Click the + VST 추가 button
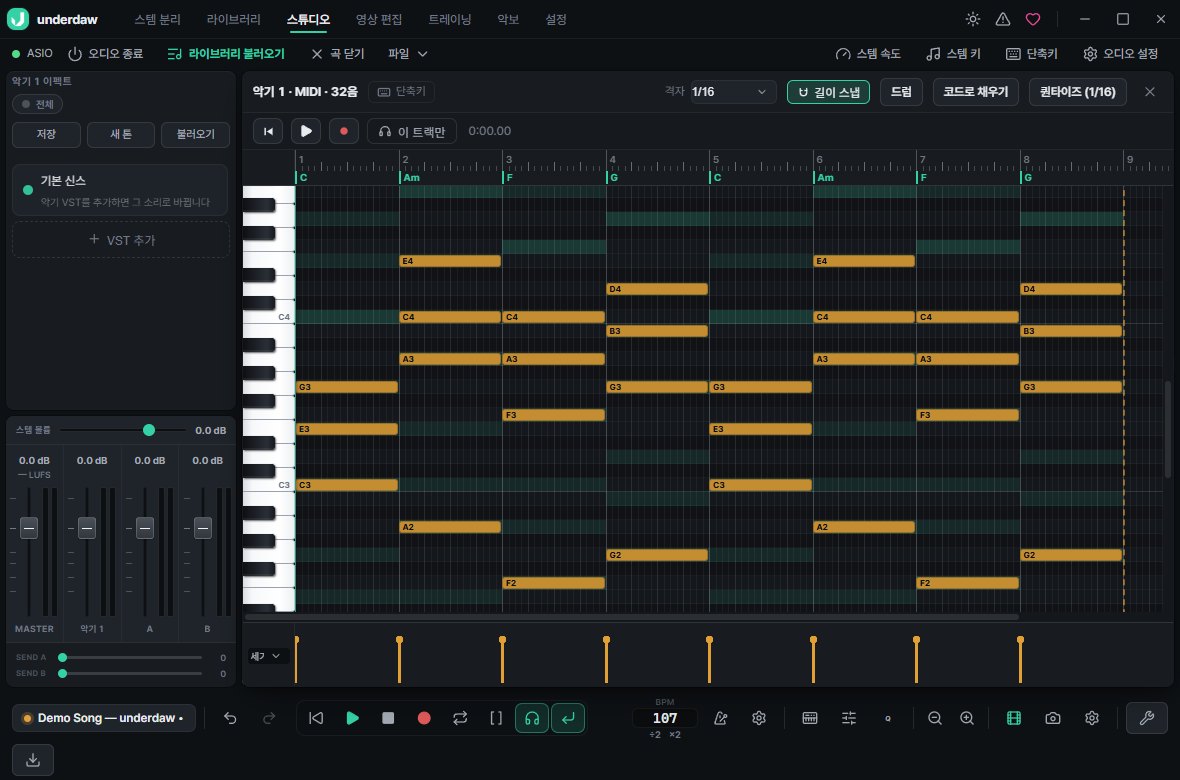1180x780 pixels. point(121,240)
